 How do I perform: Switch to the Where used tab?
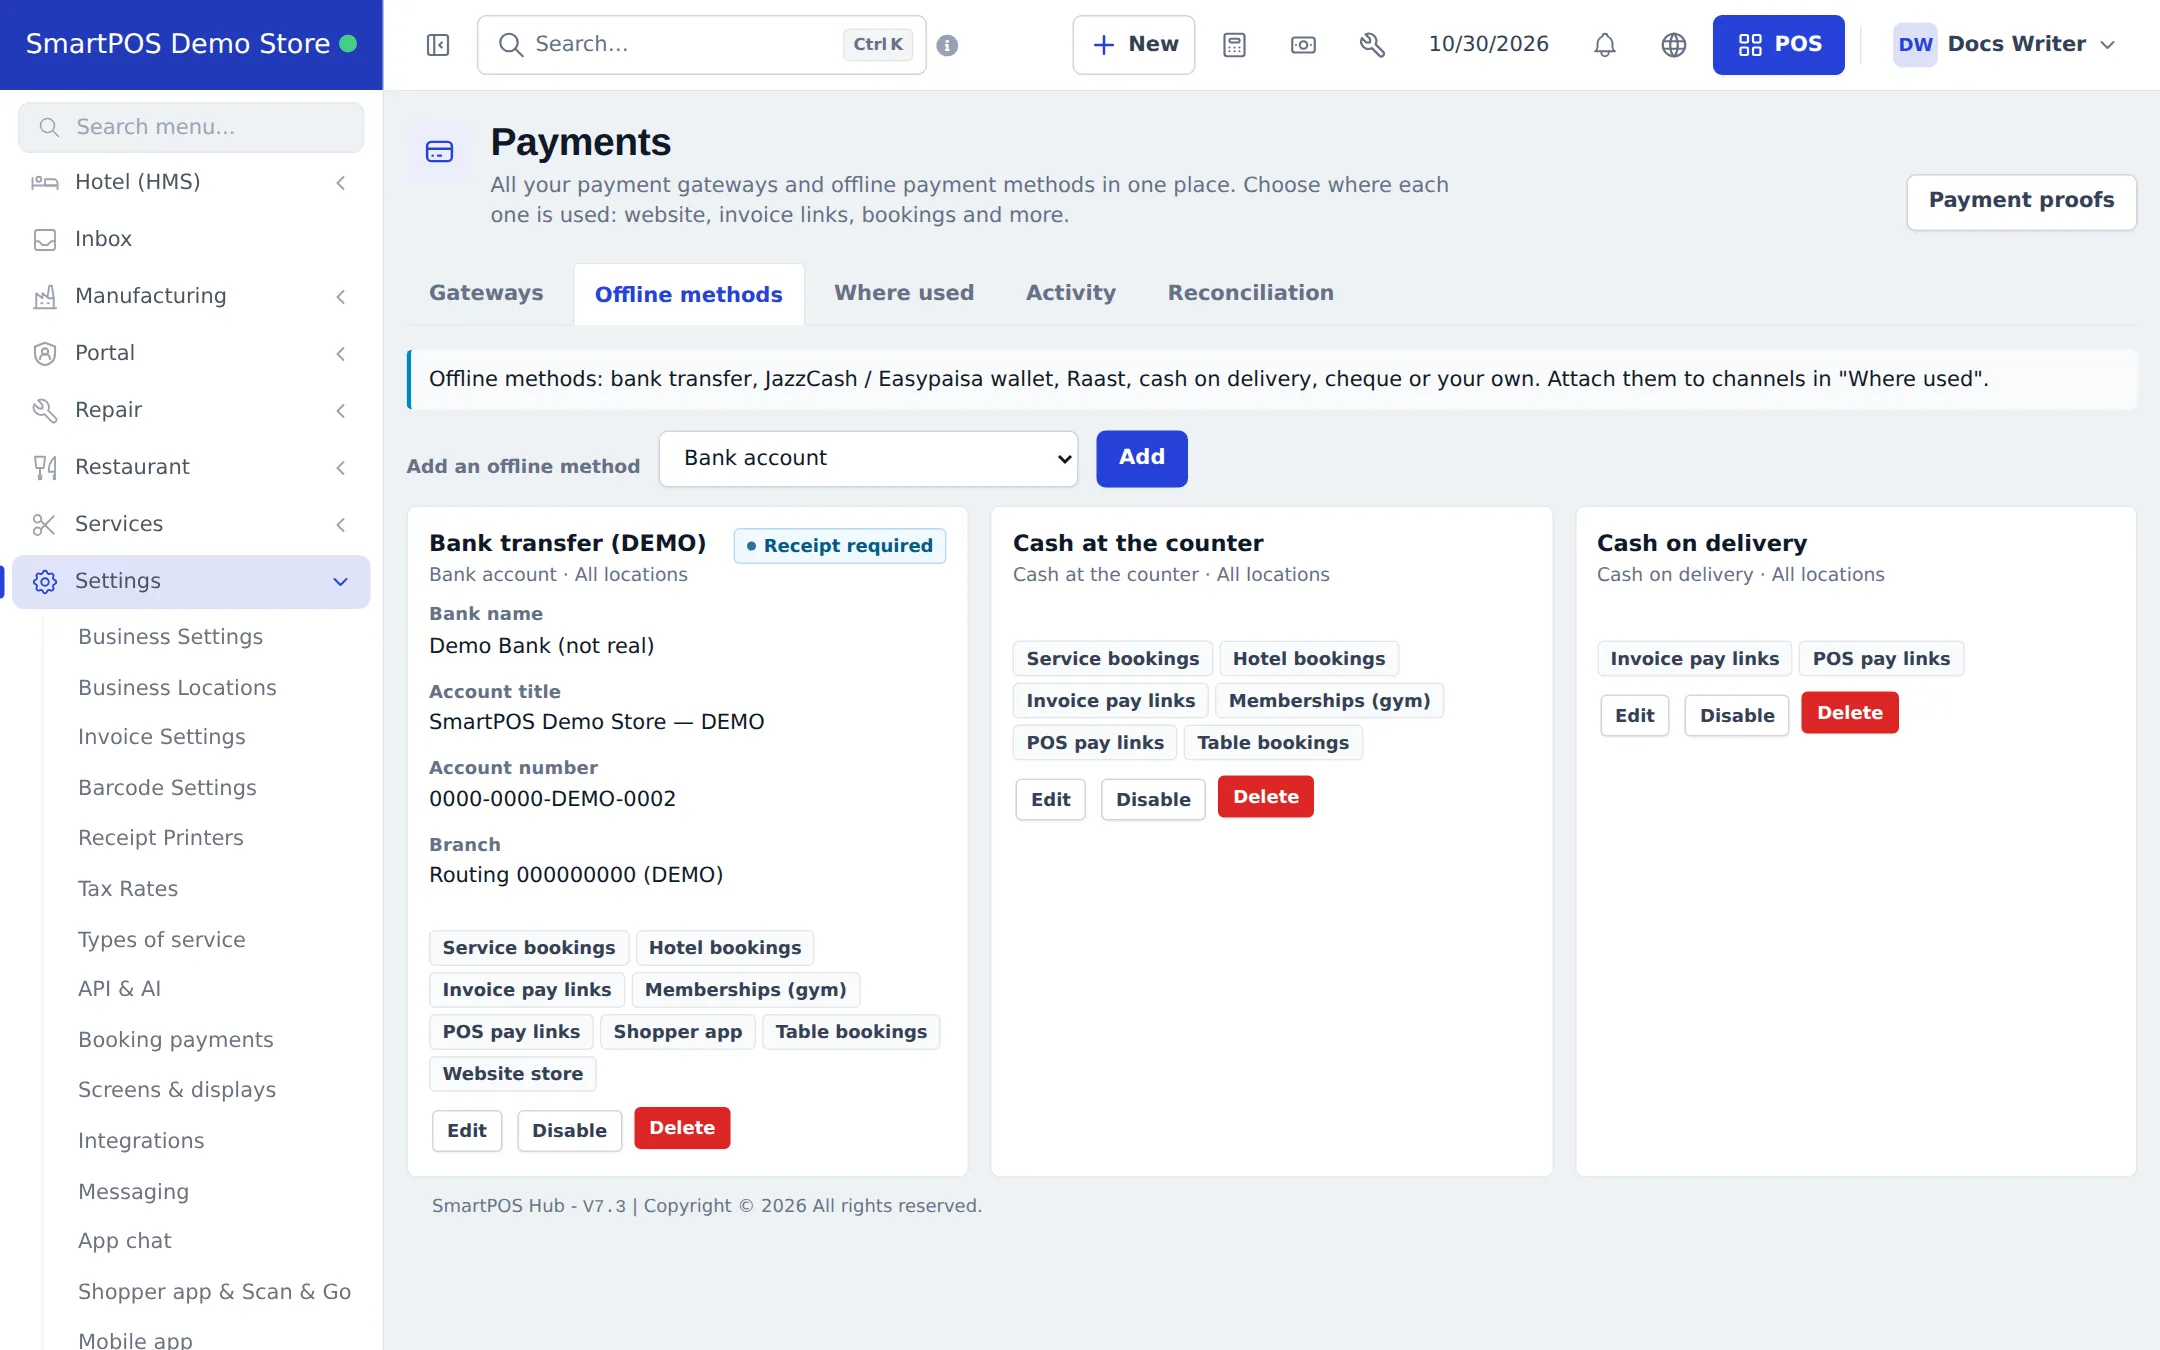click(x=904, y=293)
